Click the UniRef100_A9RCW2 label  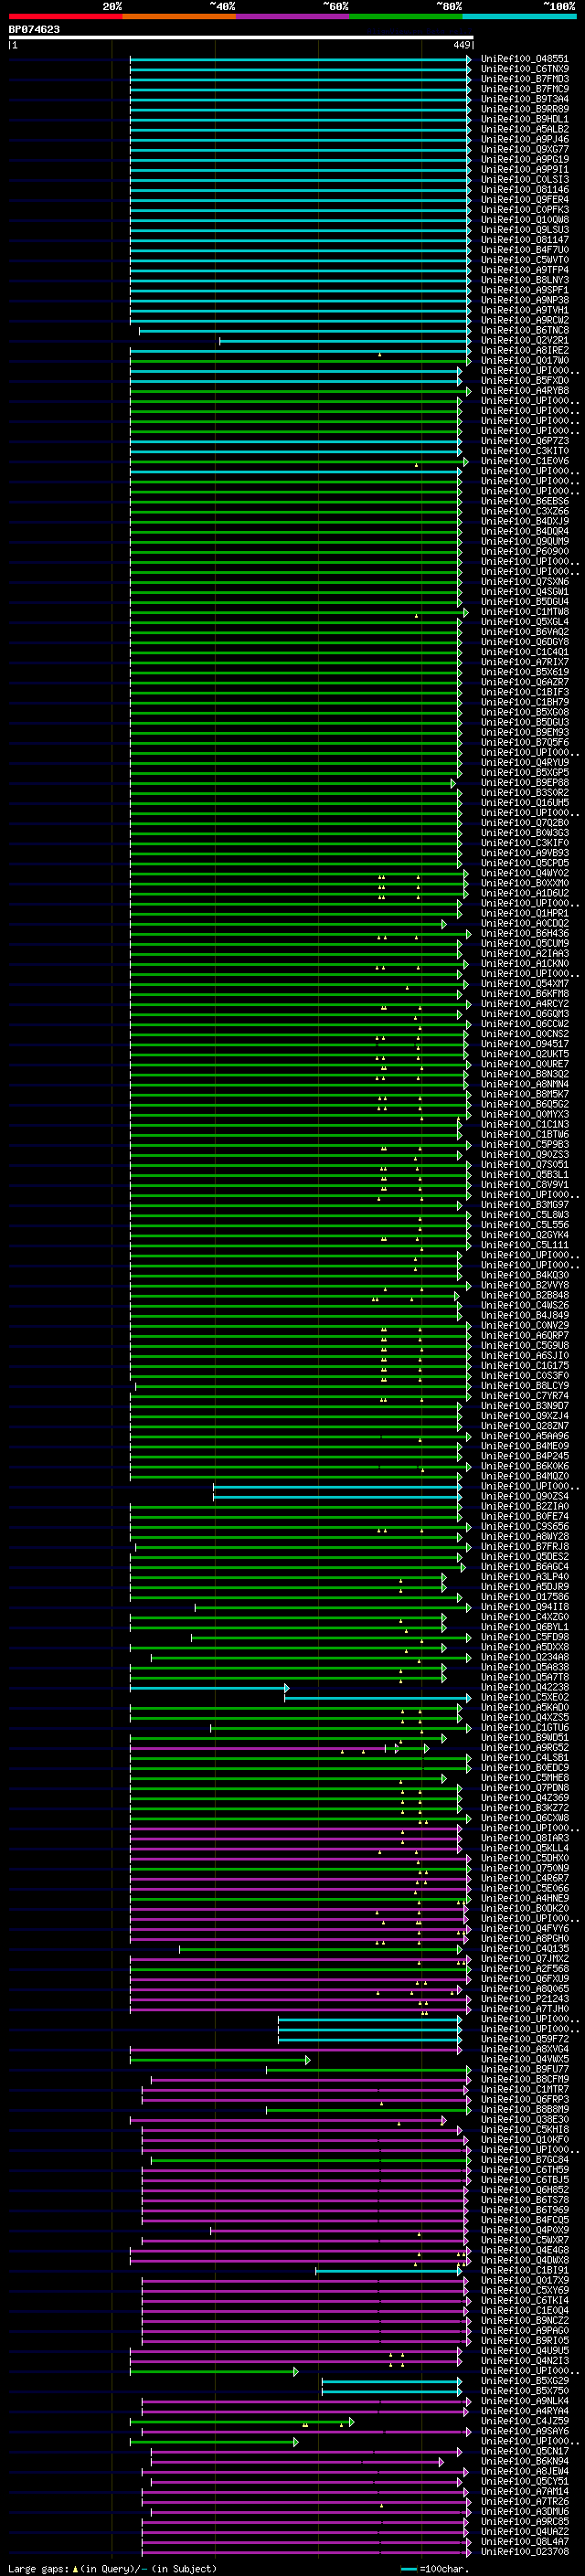[x=524, y=320]
